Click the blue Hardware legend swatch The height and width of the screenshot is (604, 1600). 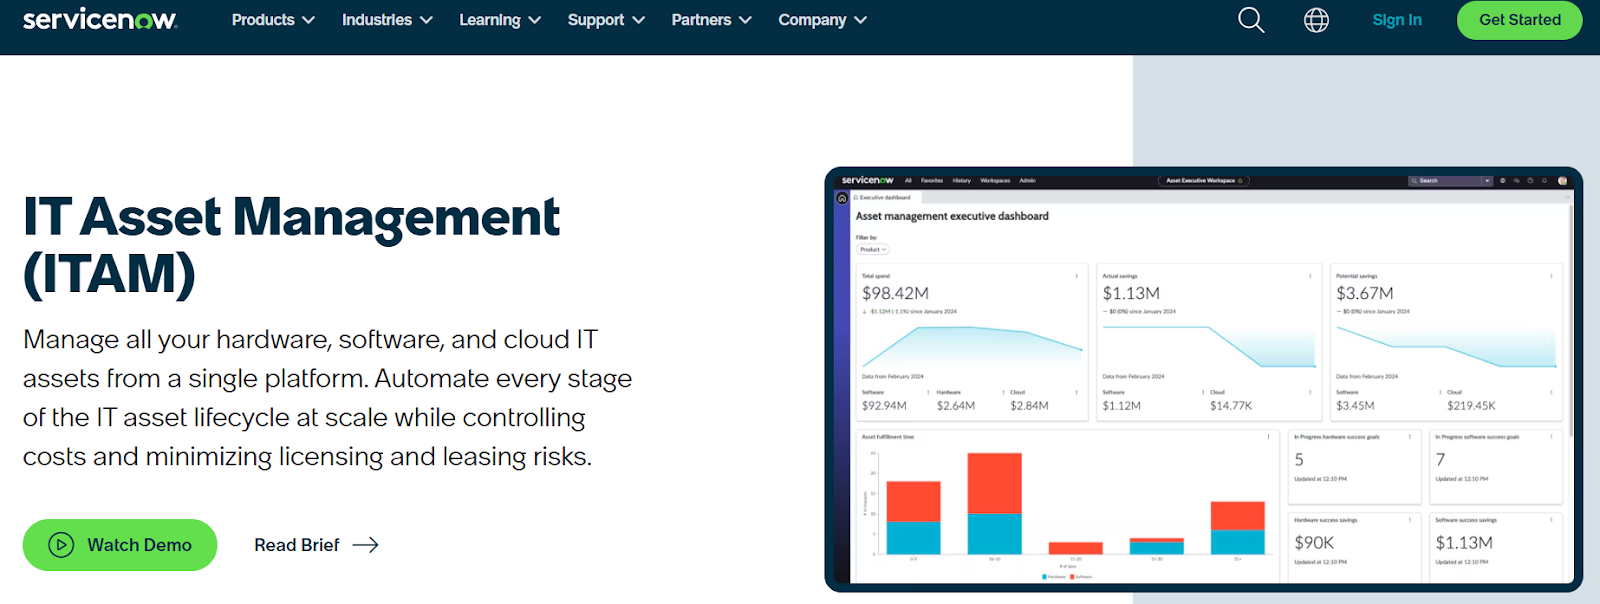click(1044, 577)
